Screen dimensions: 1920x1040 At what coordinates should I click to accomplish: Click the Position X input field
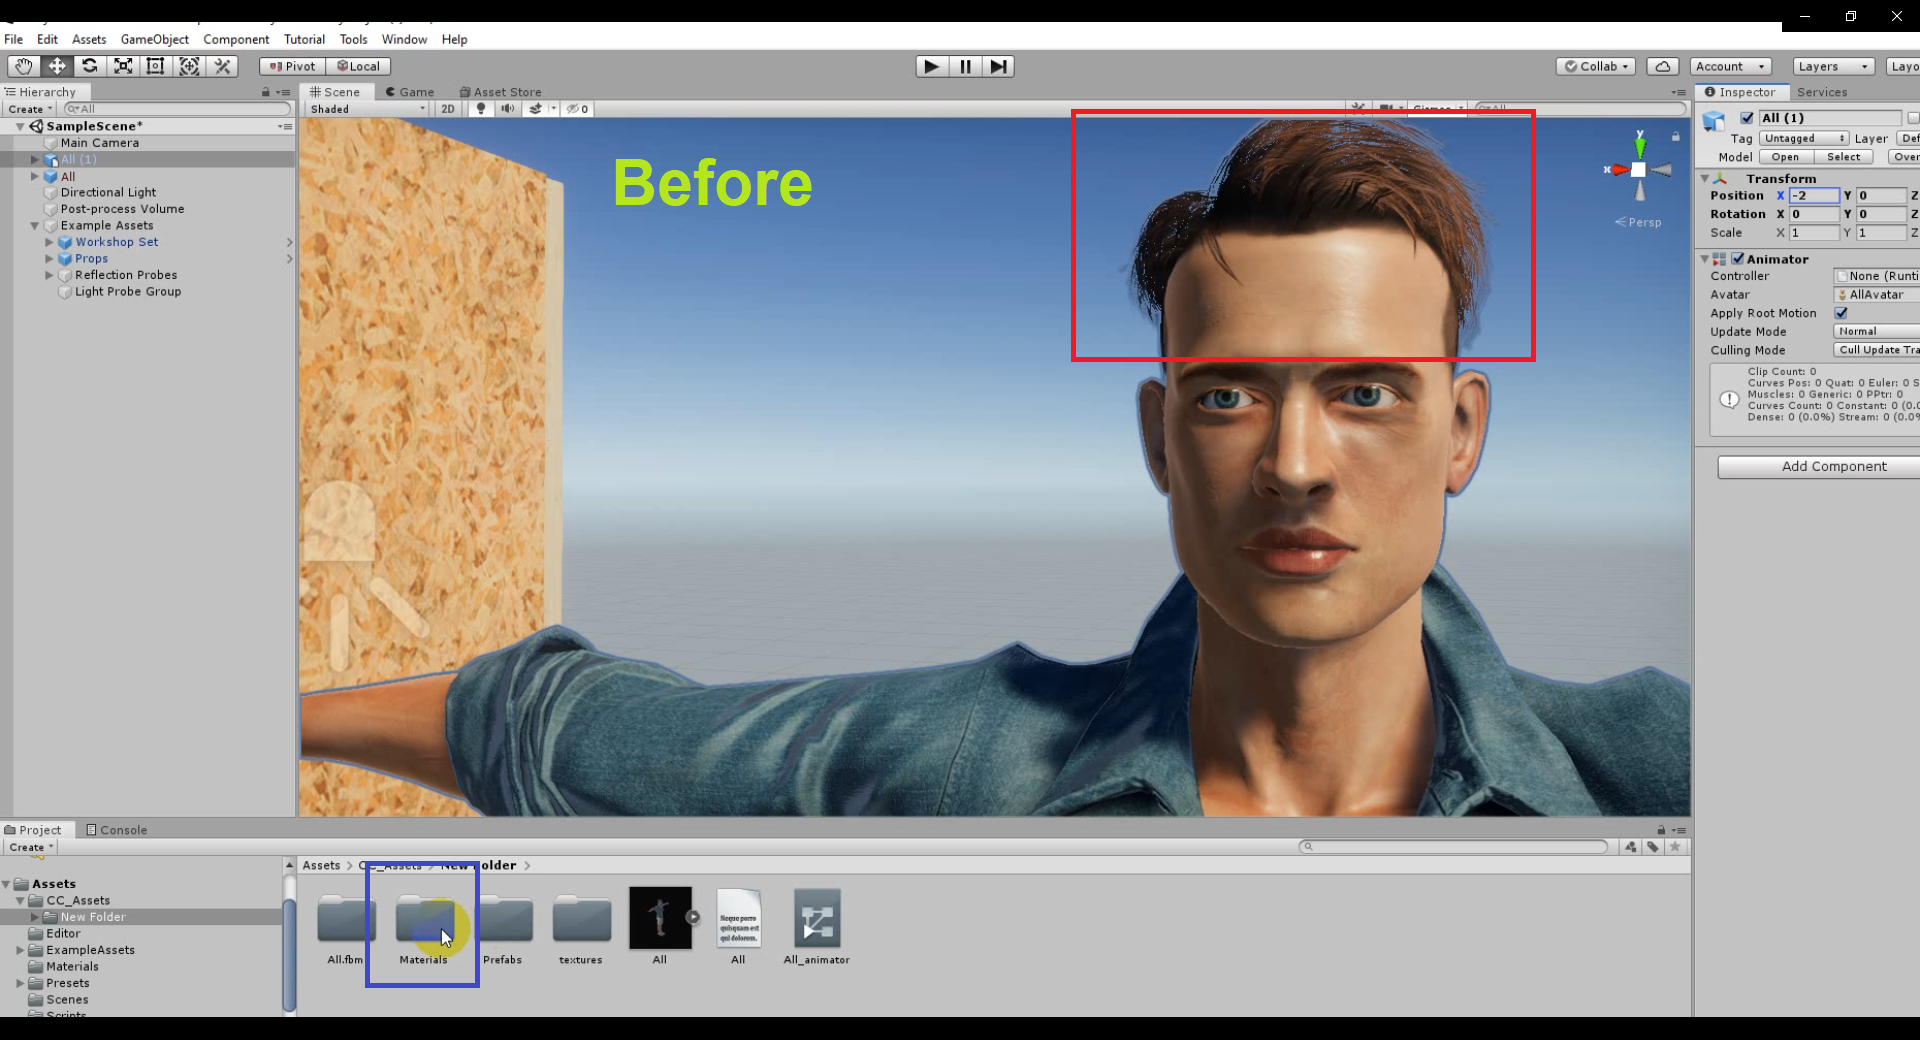pos(1814,196)
